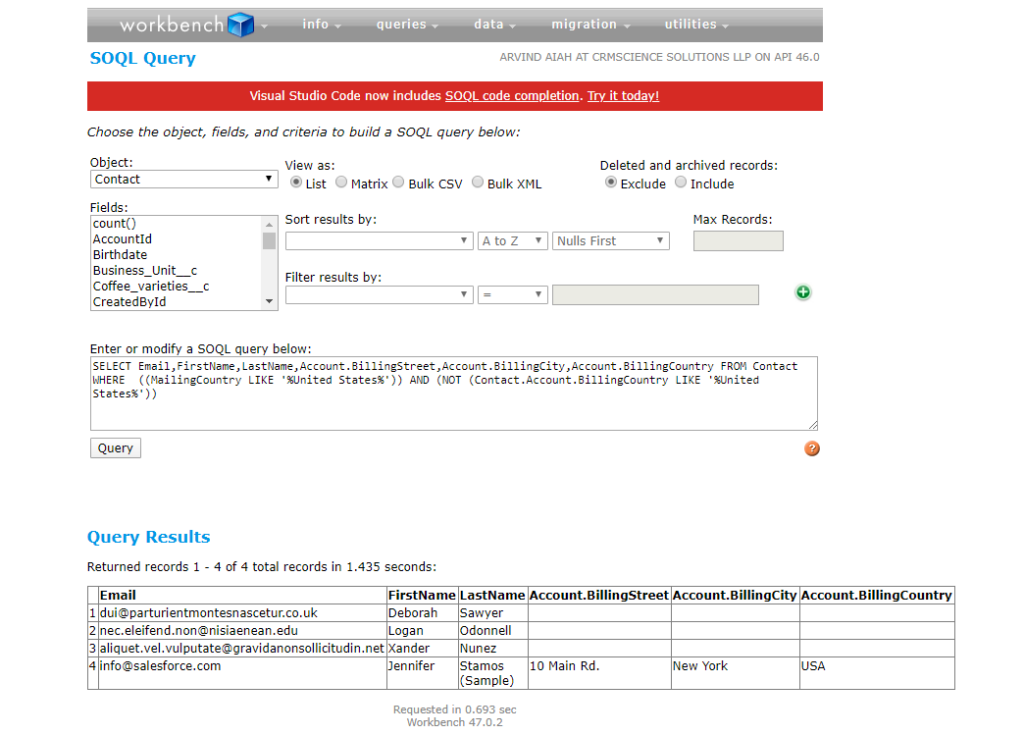Screen dimensions: 1024x735
Task: Select the Bulk CSV view option
Action: click(399, 183)
